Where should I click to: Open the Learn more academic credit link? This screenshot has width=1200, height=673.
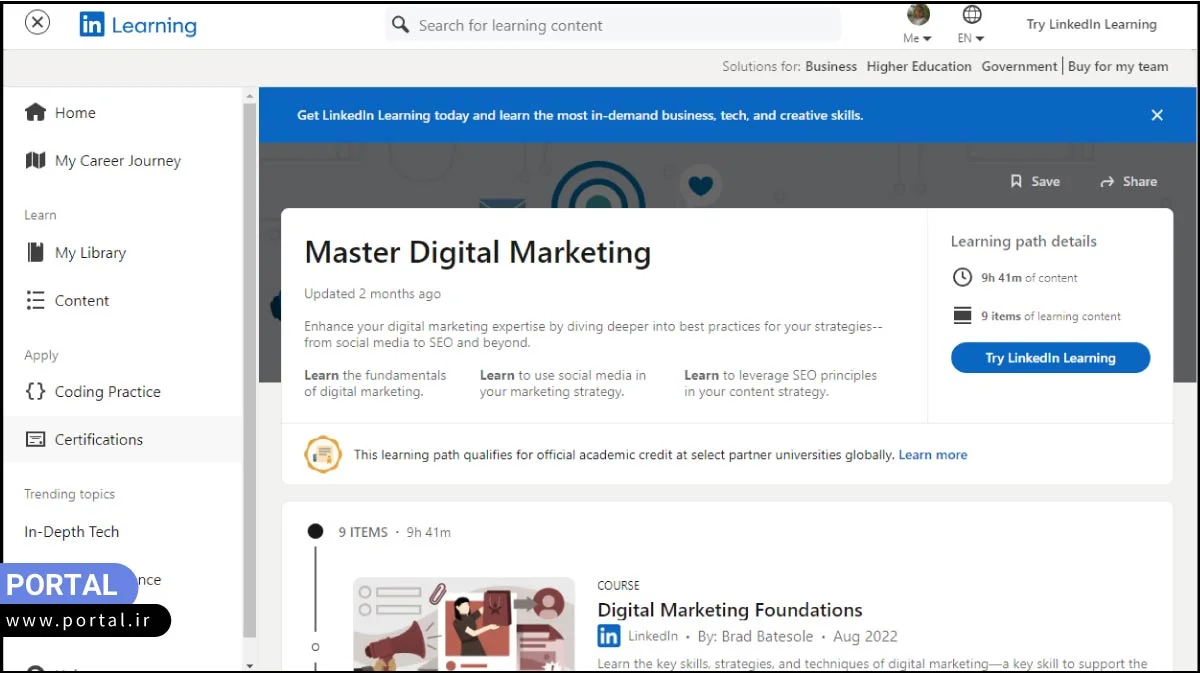point(932,454)
